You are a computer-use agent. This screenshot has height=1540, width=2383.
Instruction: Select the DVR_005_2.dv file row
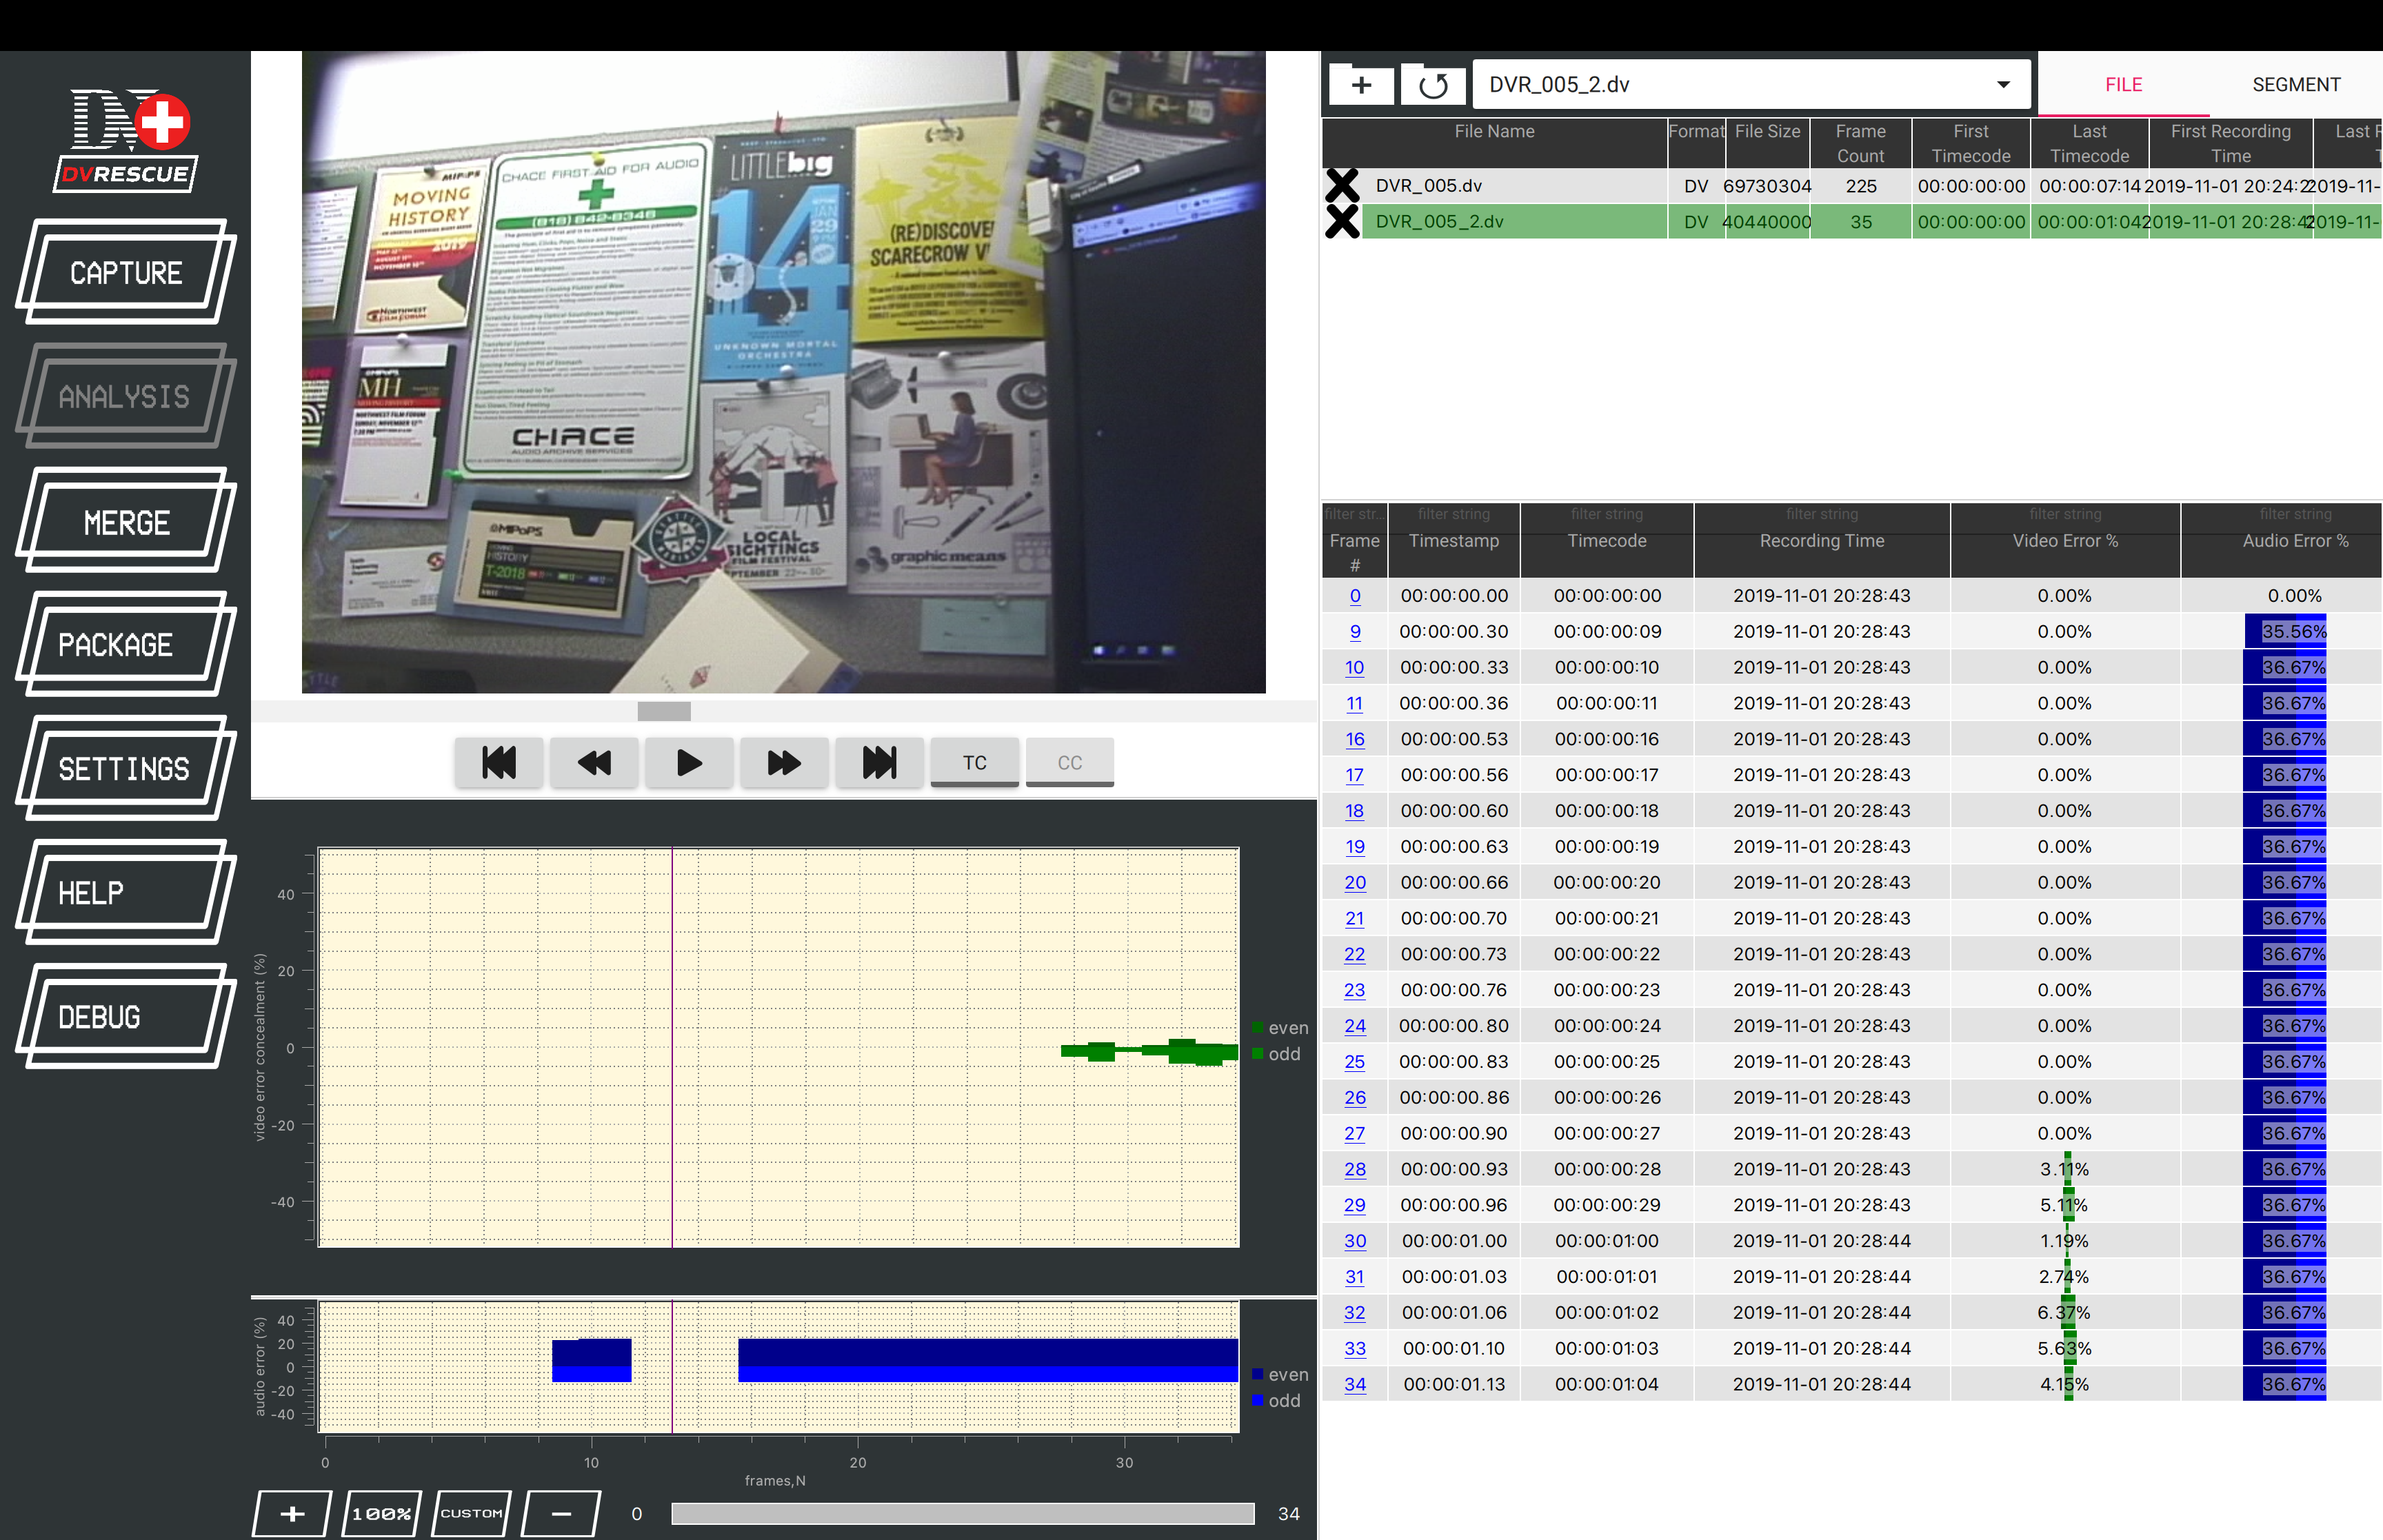(x=1852, y=221)
